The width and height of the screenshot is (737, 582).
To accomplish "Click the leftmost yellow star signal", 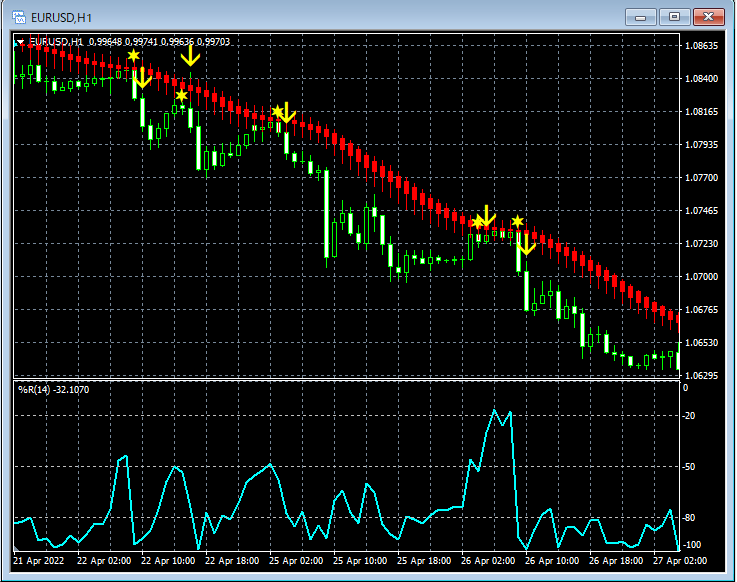I will pos(133,56).
